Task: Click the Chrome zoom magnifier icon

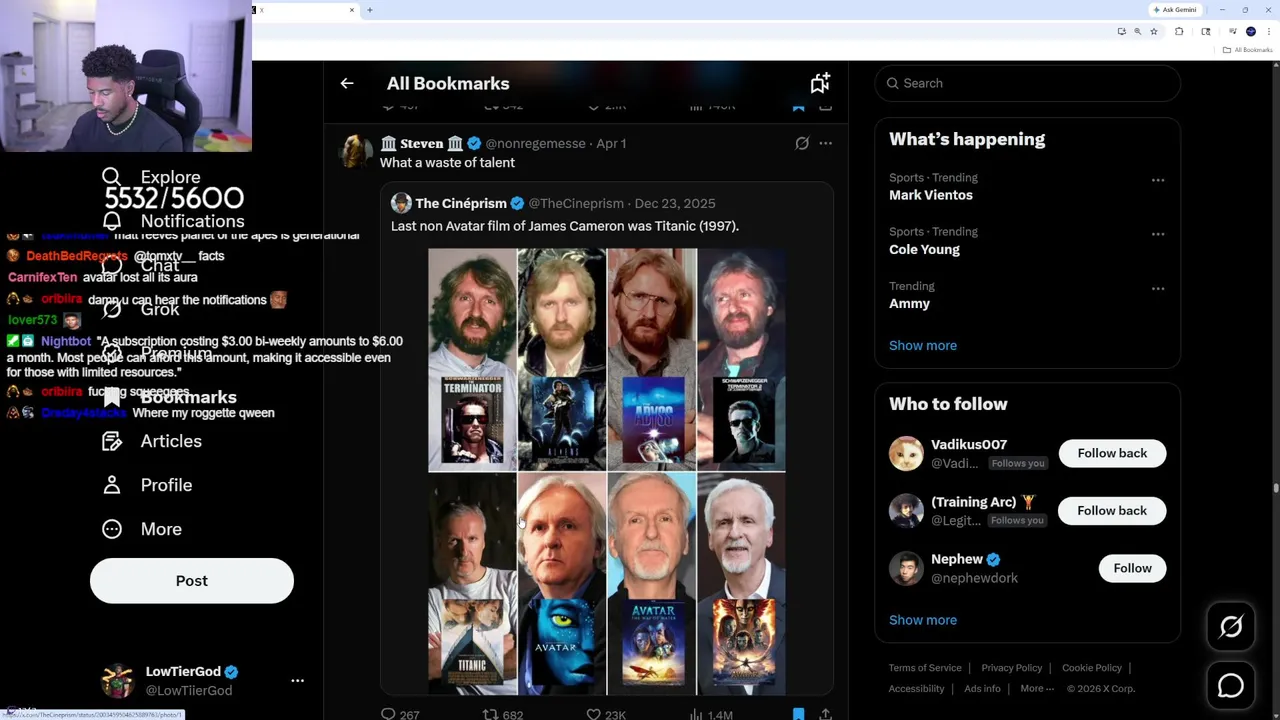Action: [1137, 31]
